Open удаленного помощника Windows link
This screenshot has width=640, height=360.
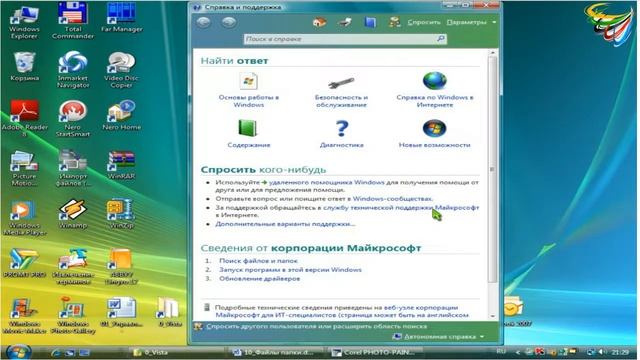click(327, 182)
